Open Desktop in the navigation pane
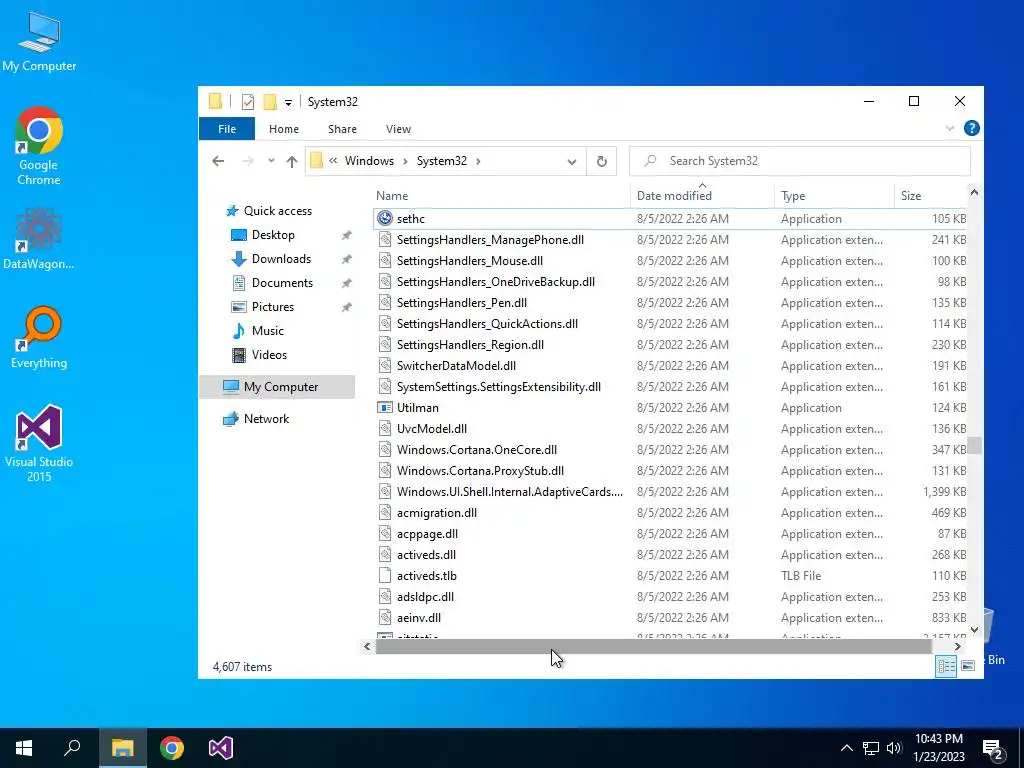 click(x=273, y=235)
